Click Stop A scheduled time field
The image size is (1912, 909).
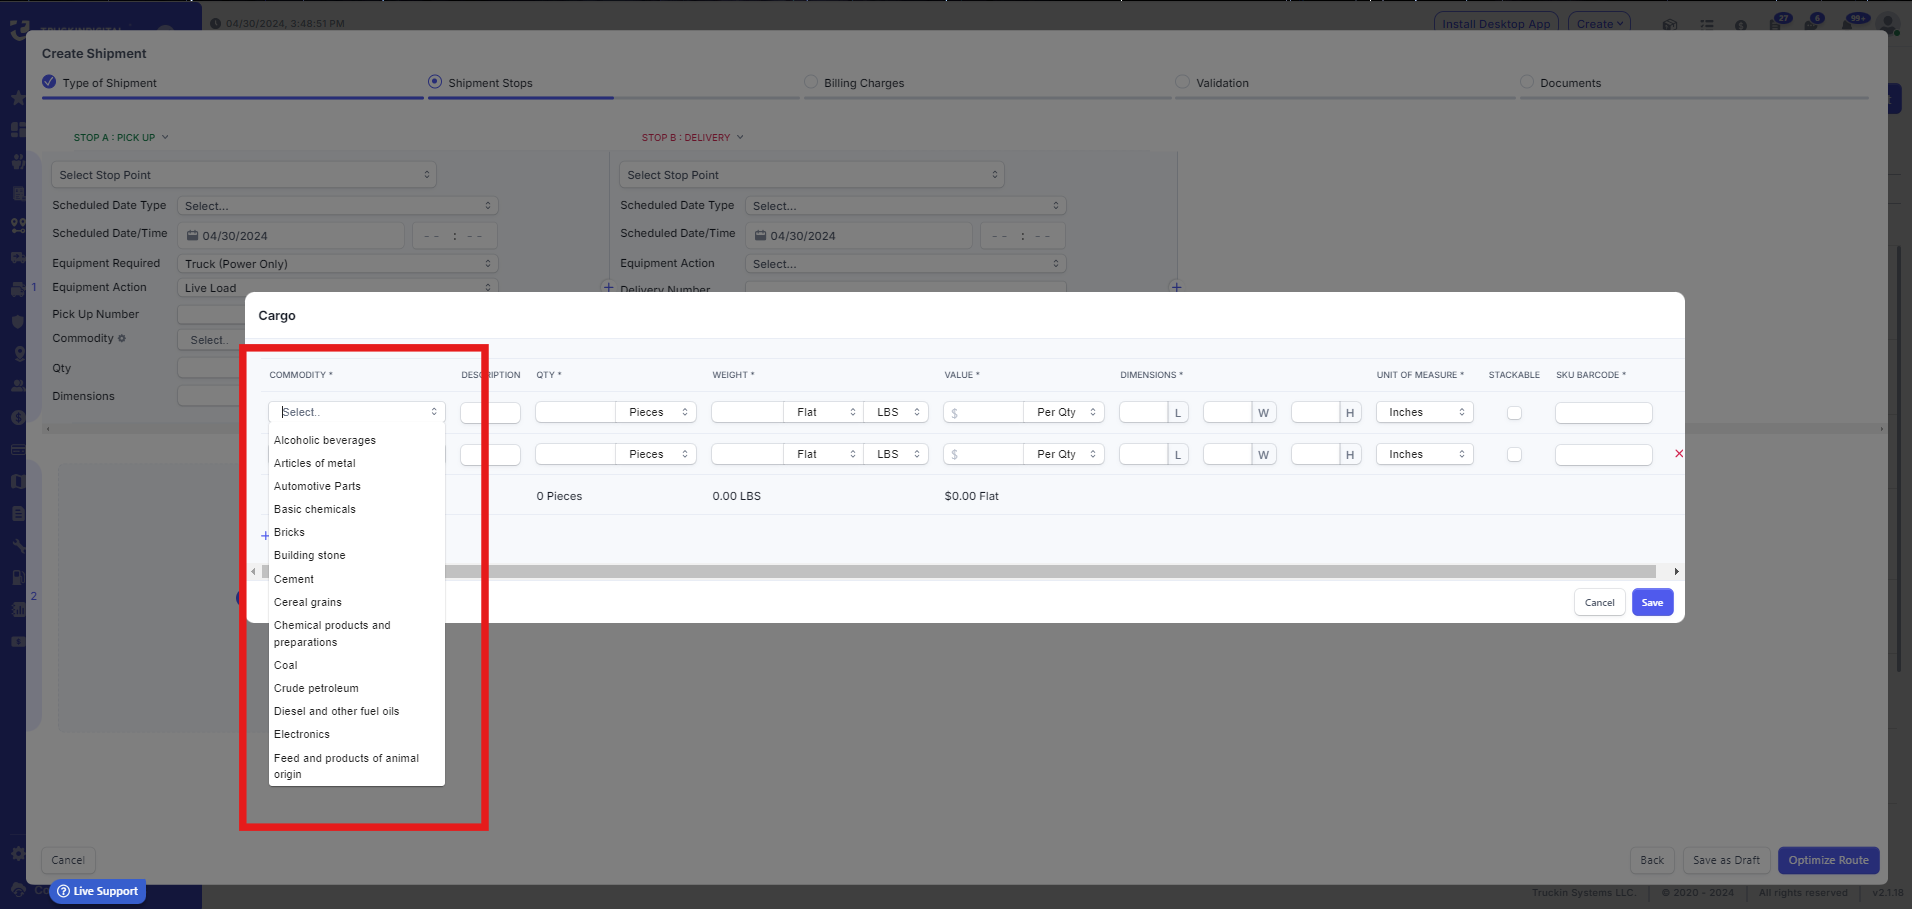[x=455, y=236]
